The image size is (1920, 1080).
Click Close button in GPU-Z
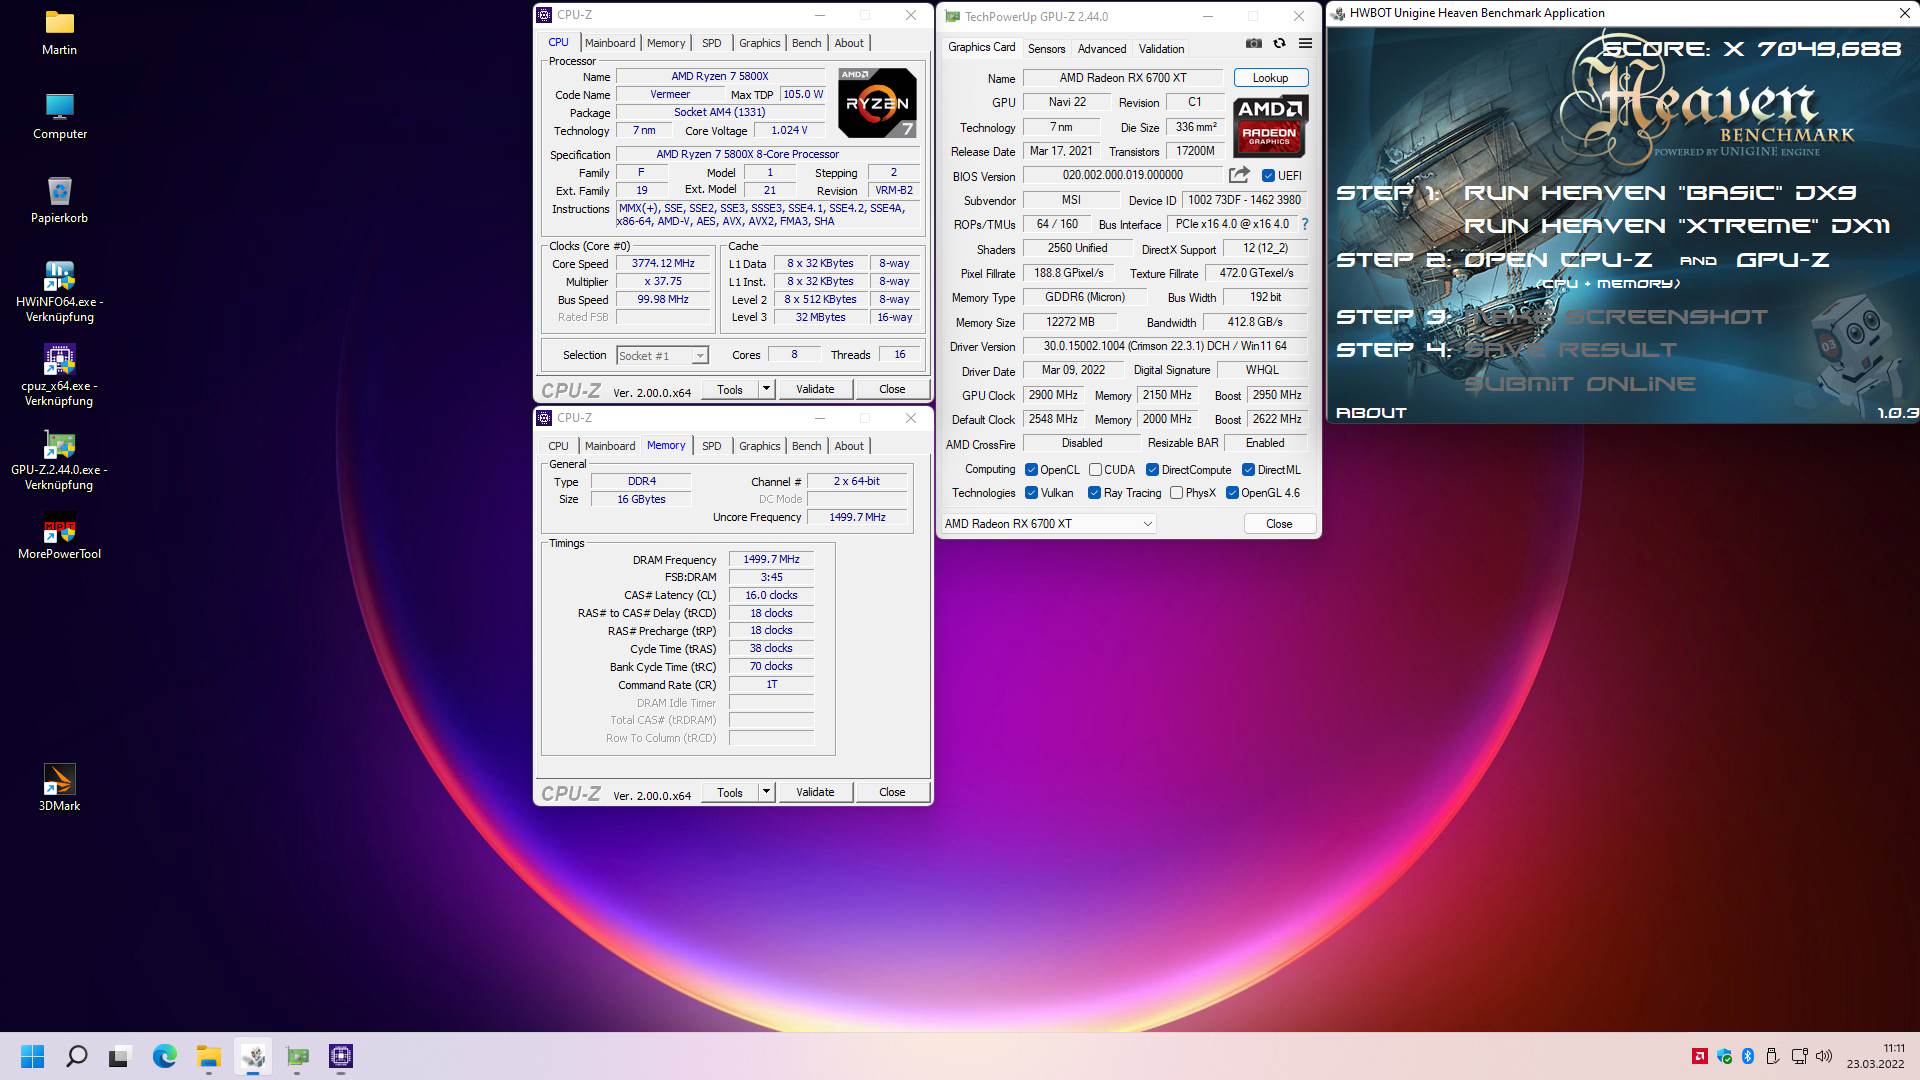click(1279, 524)
